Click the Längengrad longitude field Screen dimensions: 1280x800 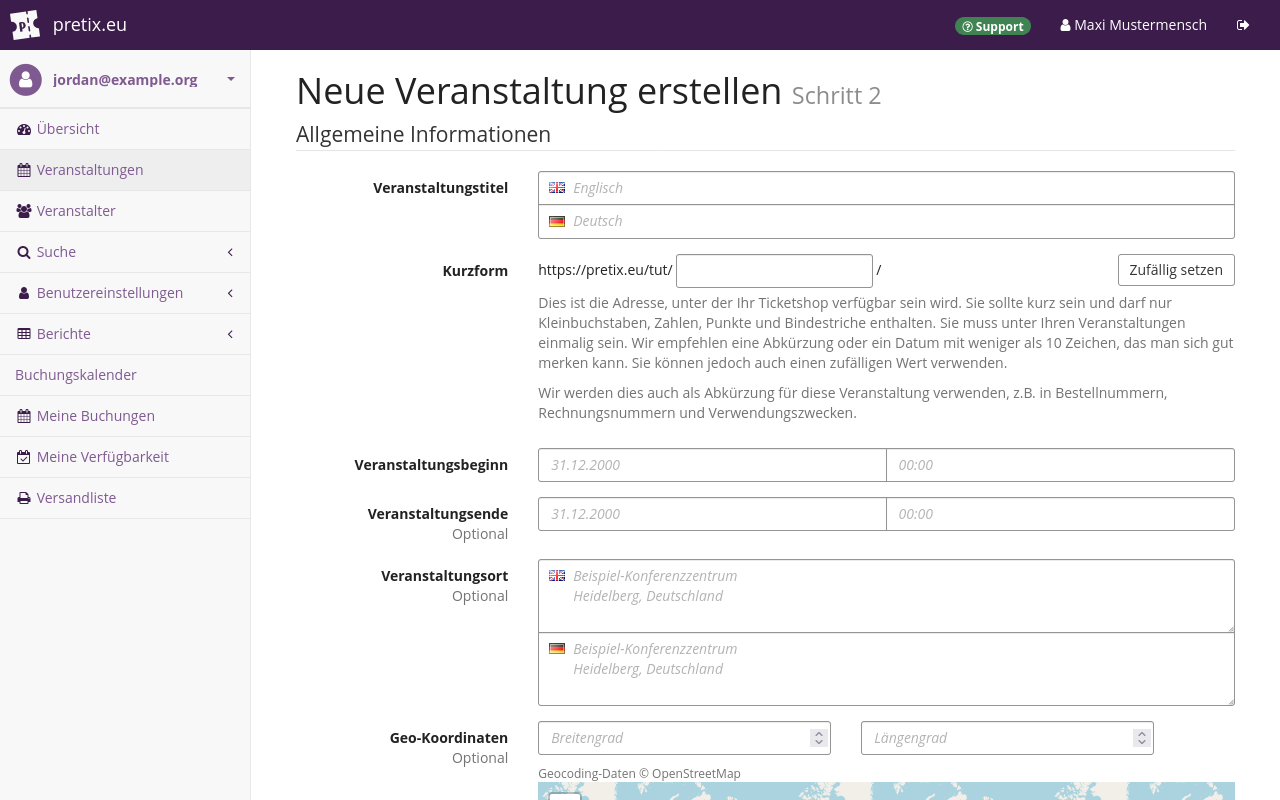pos(1007,738)
